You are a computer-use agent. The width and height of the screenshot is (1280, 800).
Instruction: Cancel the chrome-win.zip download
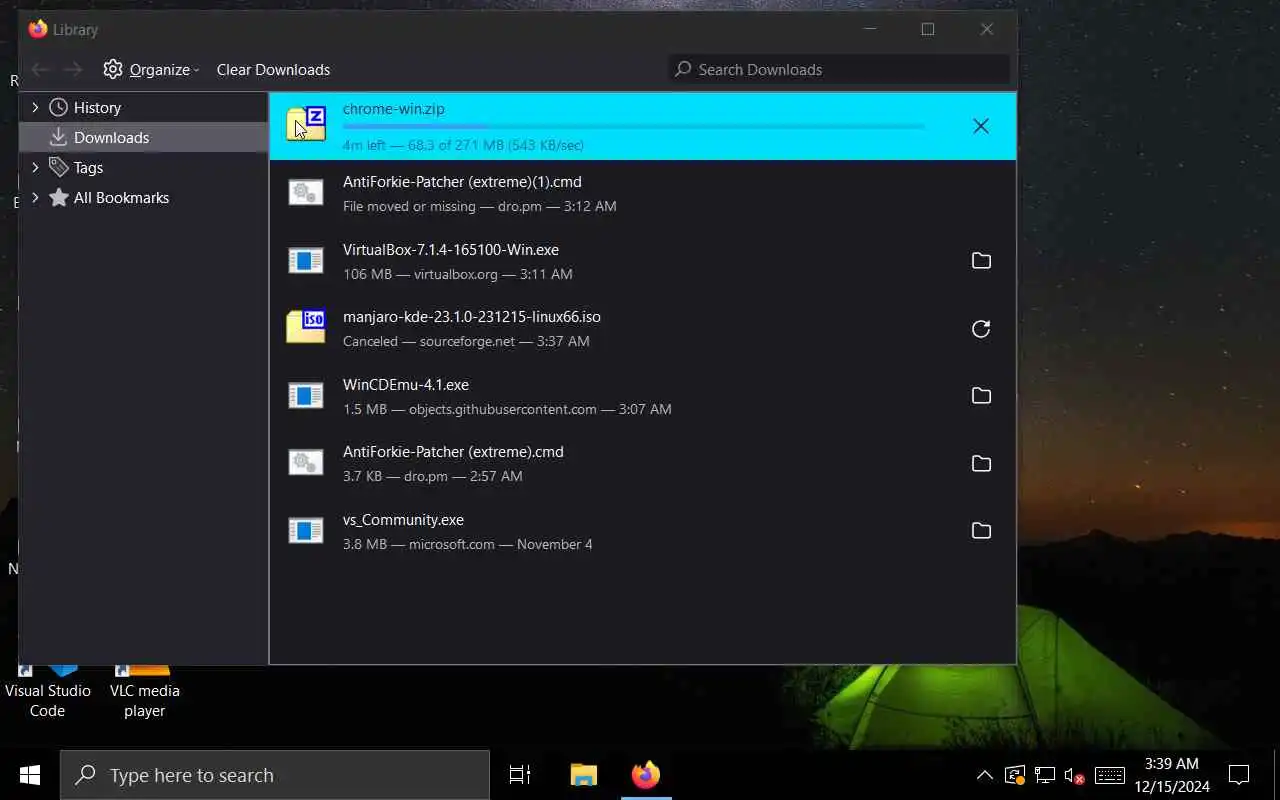tap(981, 126)
